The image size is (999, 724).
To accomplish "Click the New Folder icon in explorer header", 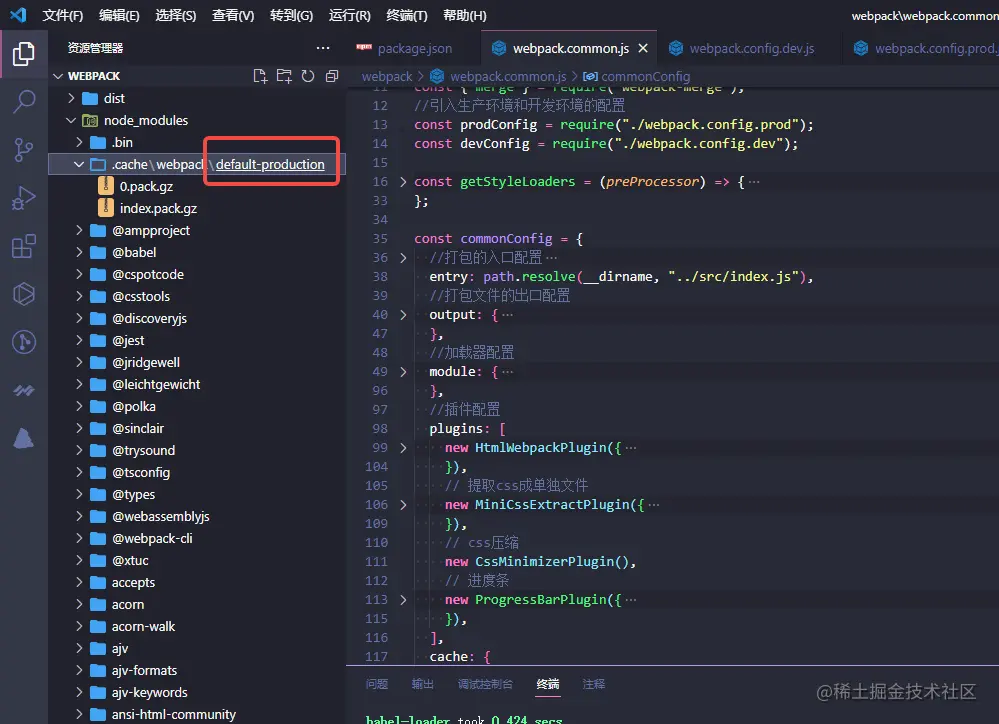I will click(x=284, y=76).
